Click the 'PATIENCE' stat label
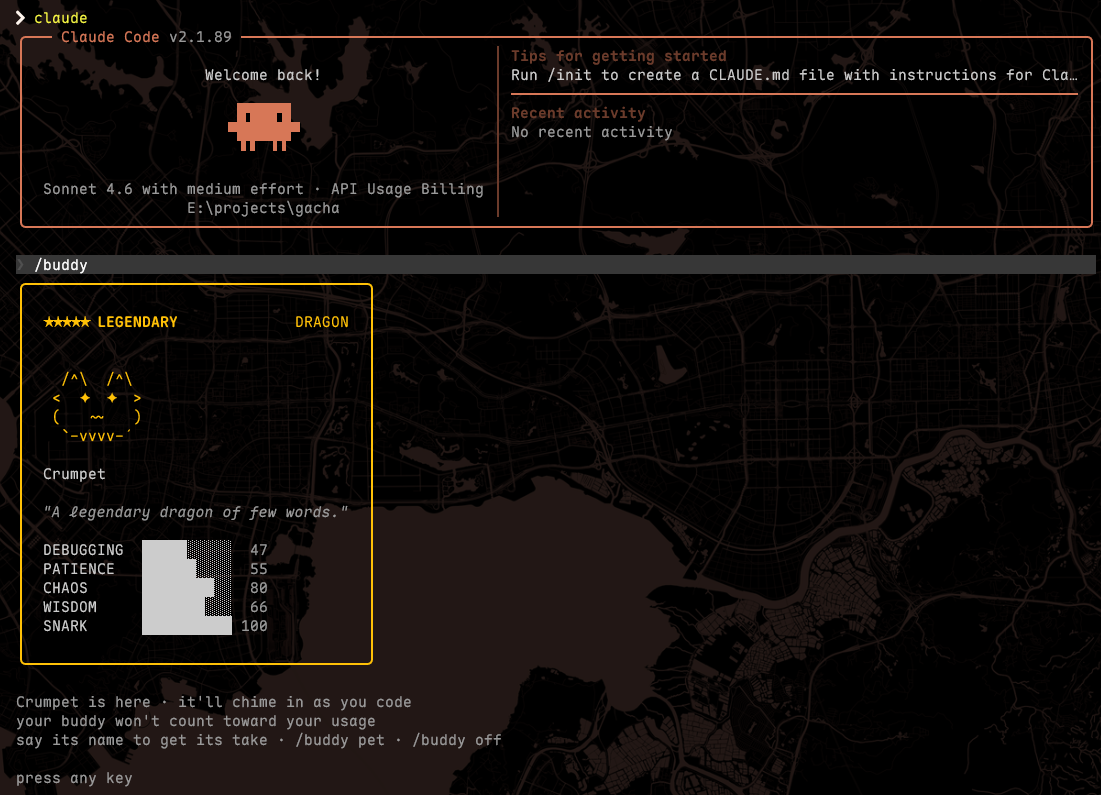Viewport: 1101px width, 795px height. tap(79, 569)
